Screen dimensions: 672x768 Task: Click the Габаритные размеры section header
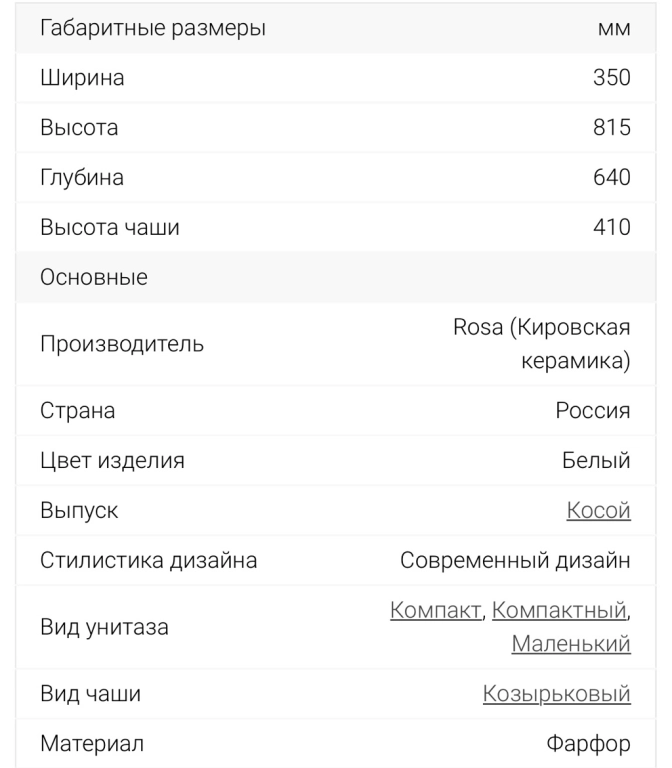(x=153, y=28)
